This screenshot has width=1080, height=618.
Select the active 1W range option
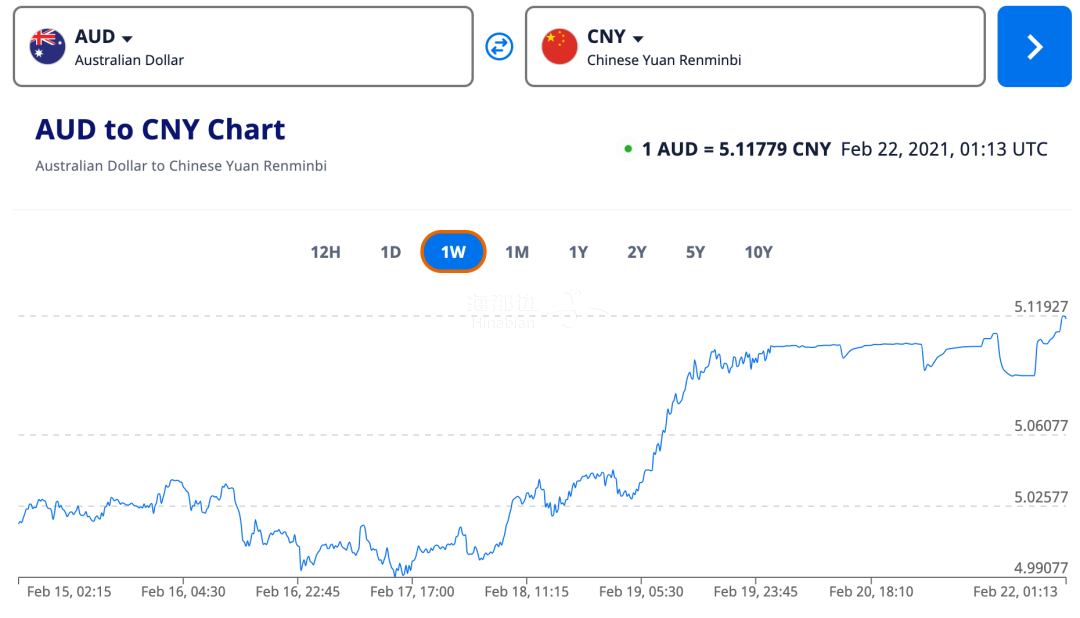click(453, 252)
